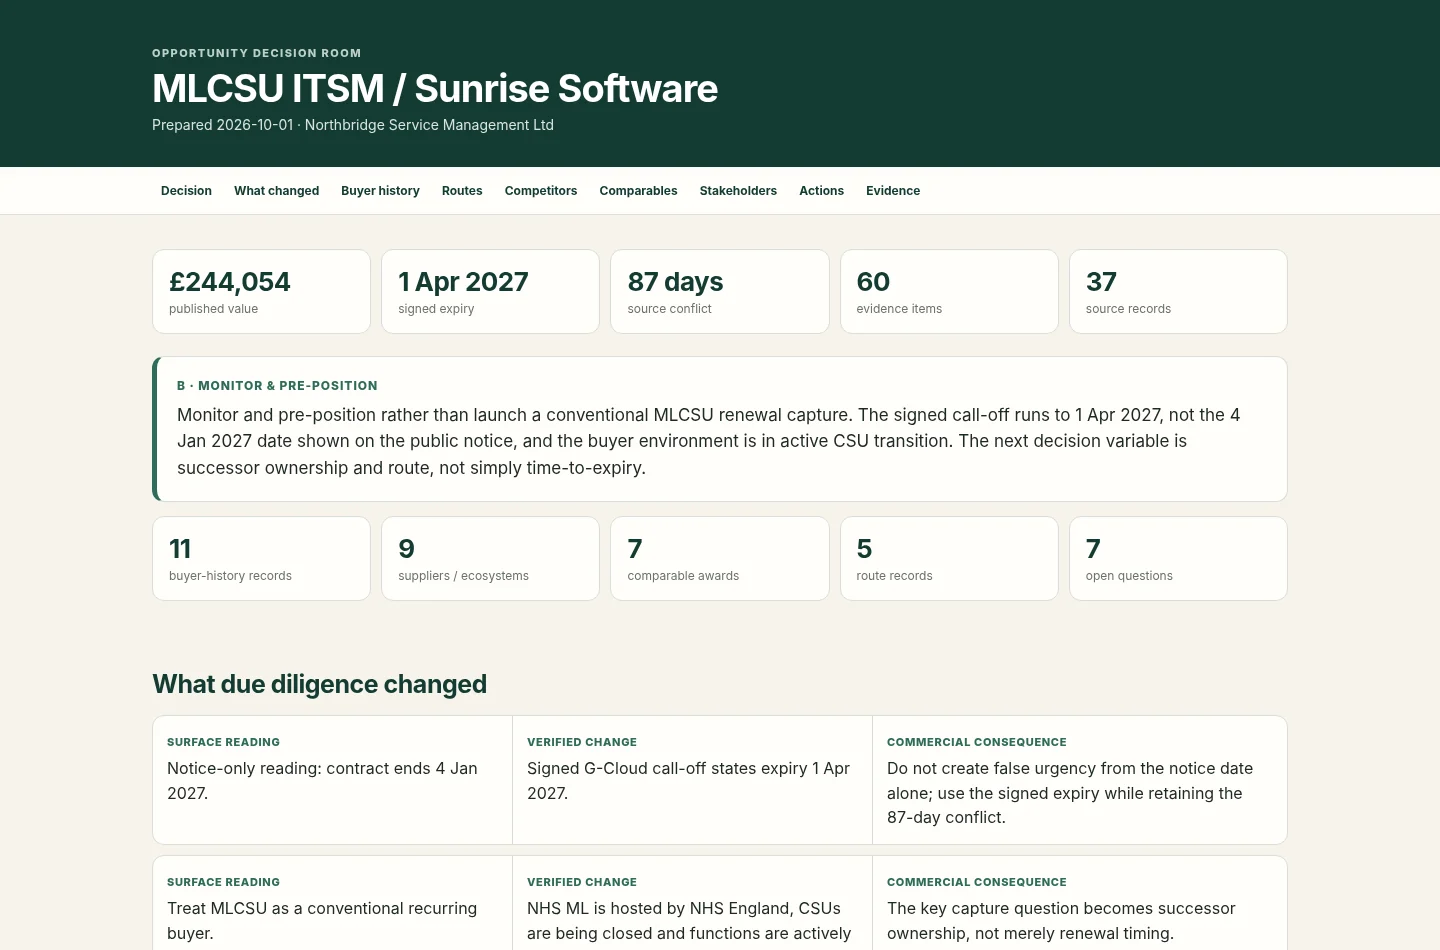
Task: Click the £244,054 published value card
Action: tap(261, 291)
